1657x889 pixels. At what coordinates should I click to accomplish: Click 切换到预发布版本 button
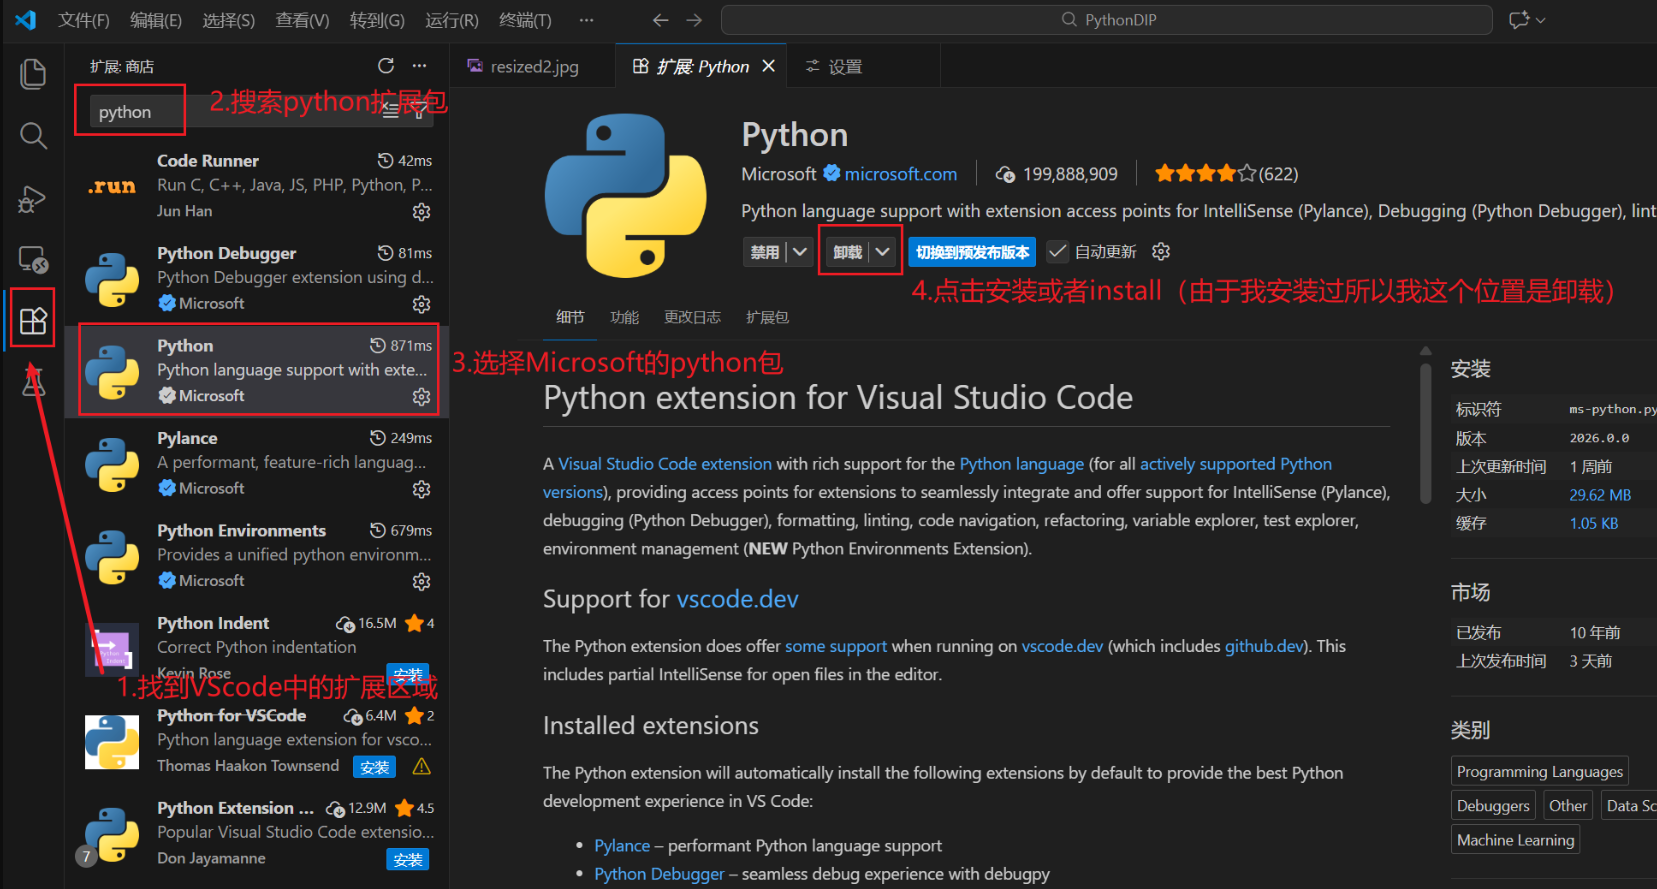click(x=972, y=252)
